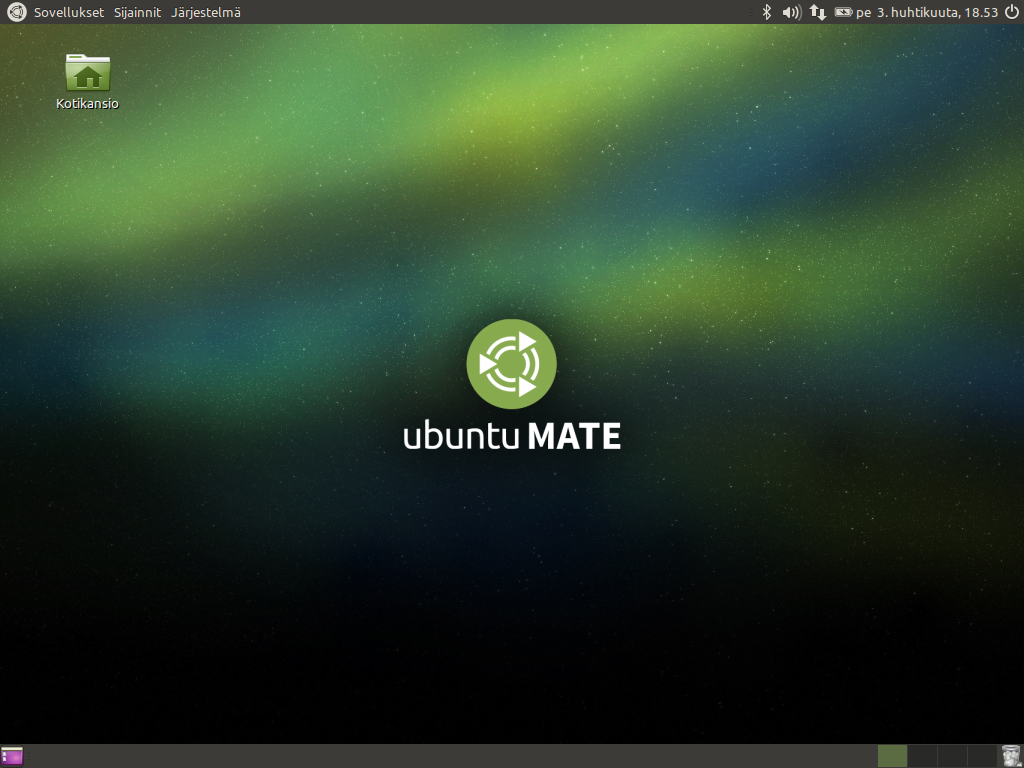The width and height of the screenshot is (1024, 768).
Task: Click the Ubuntu MATE logo in top panel
Action: [x=16, y=12]
